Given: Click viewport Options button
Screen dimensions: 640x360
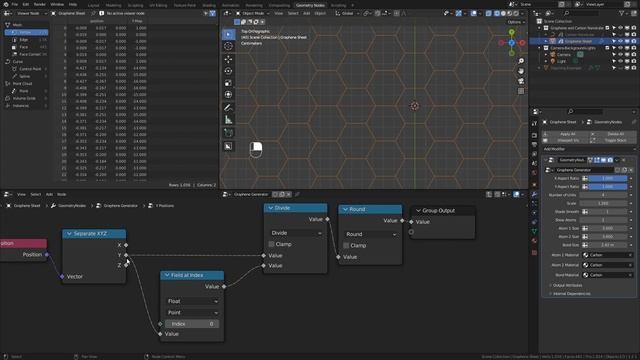Looking at the screenshot, I should [516, 22].
